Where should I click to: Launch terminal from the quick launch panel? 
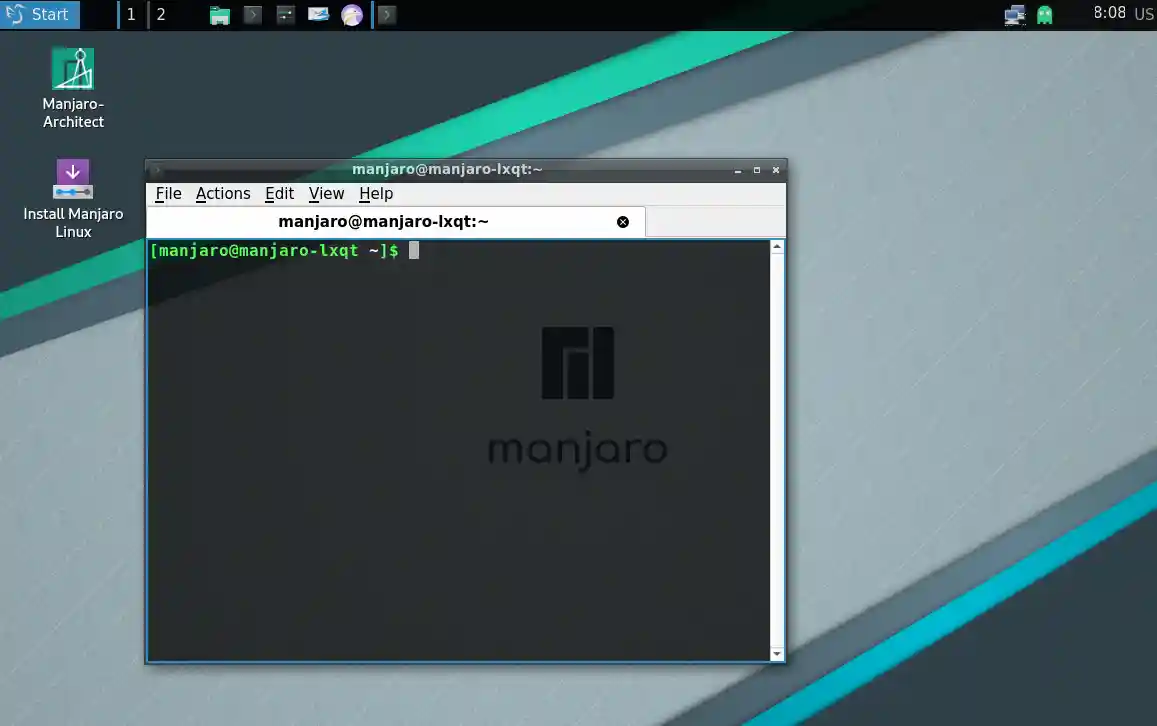pos(252,15)
